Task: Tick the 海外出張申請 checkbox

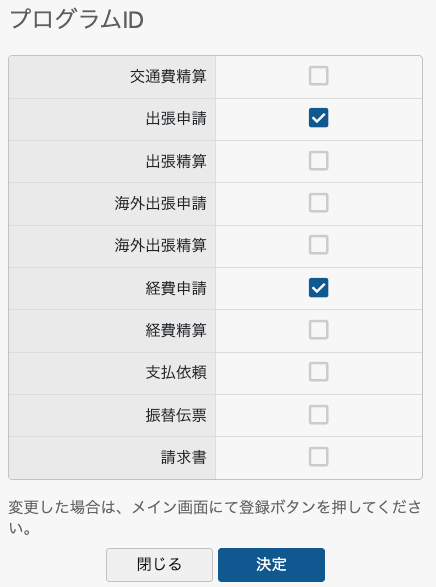Action: (318, 203)
